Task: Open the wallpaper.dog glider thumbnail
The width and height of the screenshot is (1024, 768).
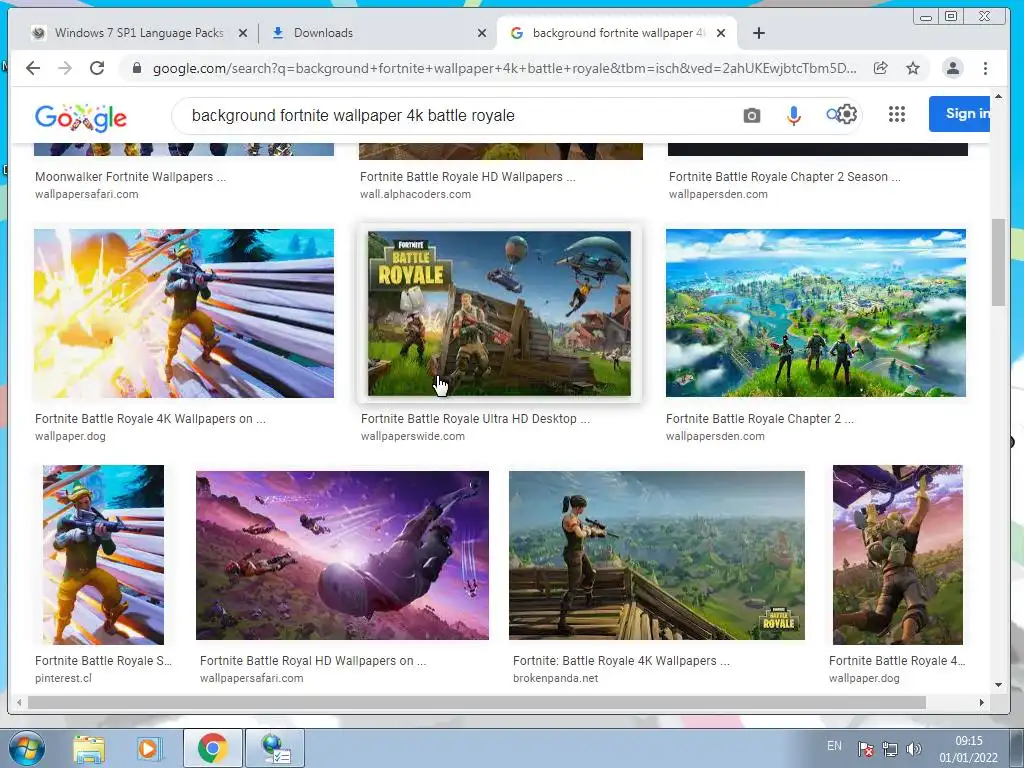Action: click(897, 555)
